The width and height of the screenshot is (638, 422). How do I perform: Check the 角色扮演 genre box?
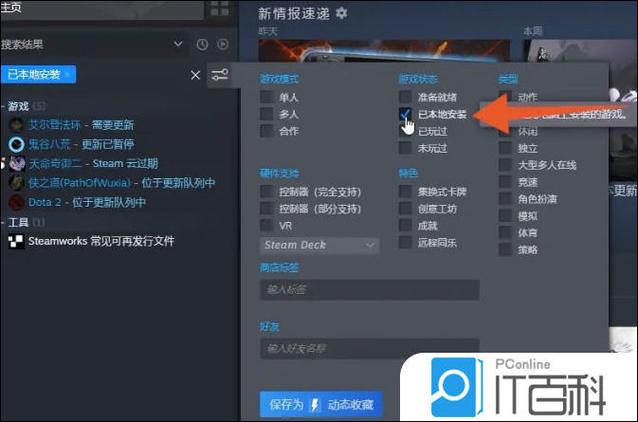pyautogui.click(x=505, y=199)
